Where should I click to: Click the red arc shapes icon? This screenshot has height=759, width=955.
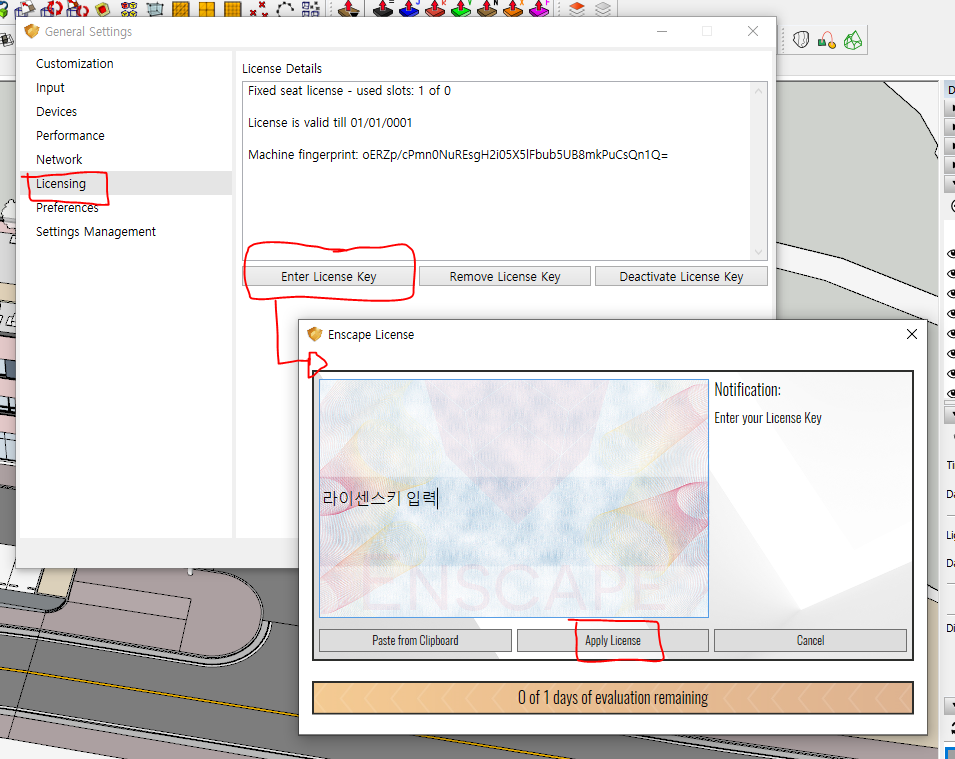tap(826, 40)
